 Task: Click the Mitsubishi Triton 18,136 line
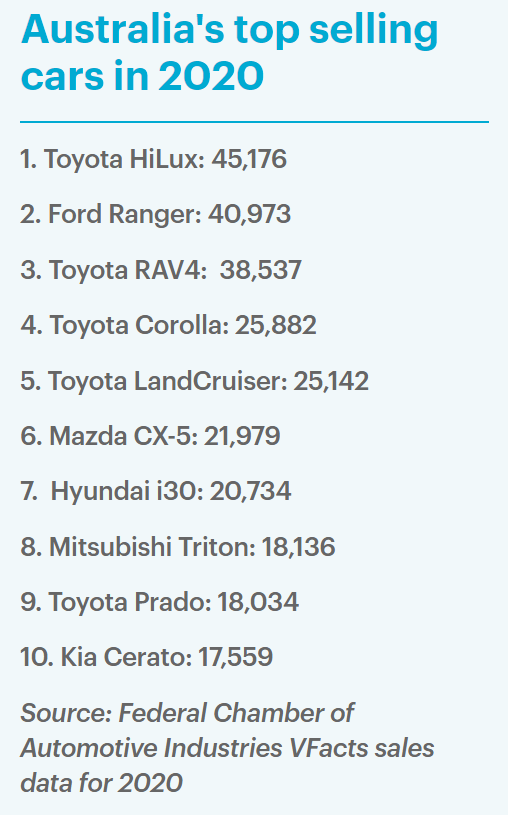click(x=178, y=547)
